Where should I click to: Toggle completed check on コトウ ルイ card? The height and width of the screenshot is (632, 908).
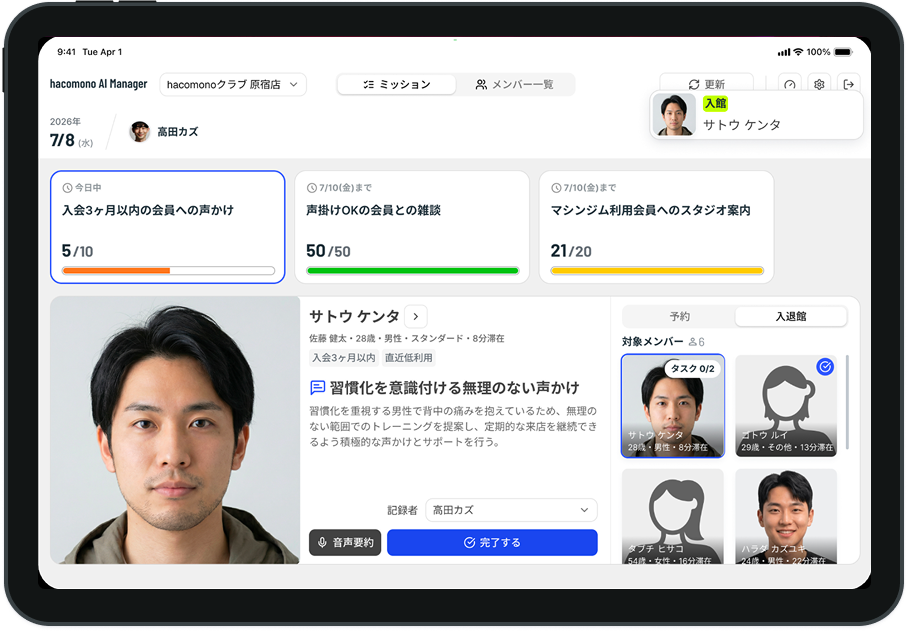coord(825,367)
